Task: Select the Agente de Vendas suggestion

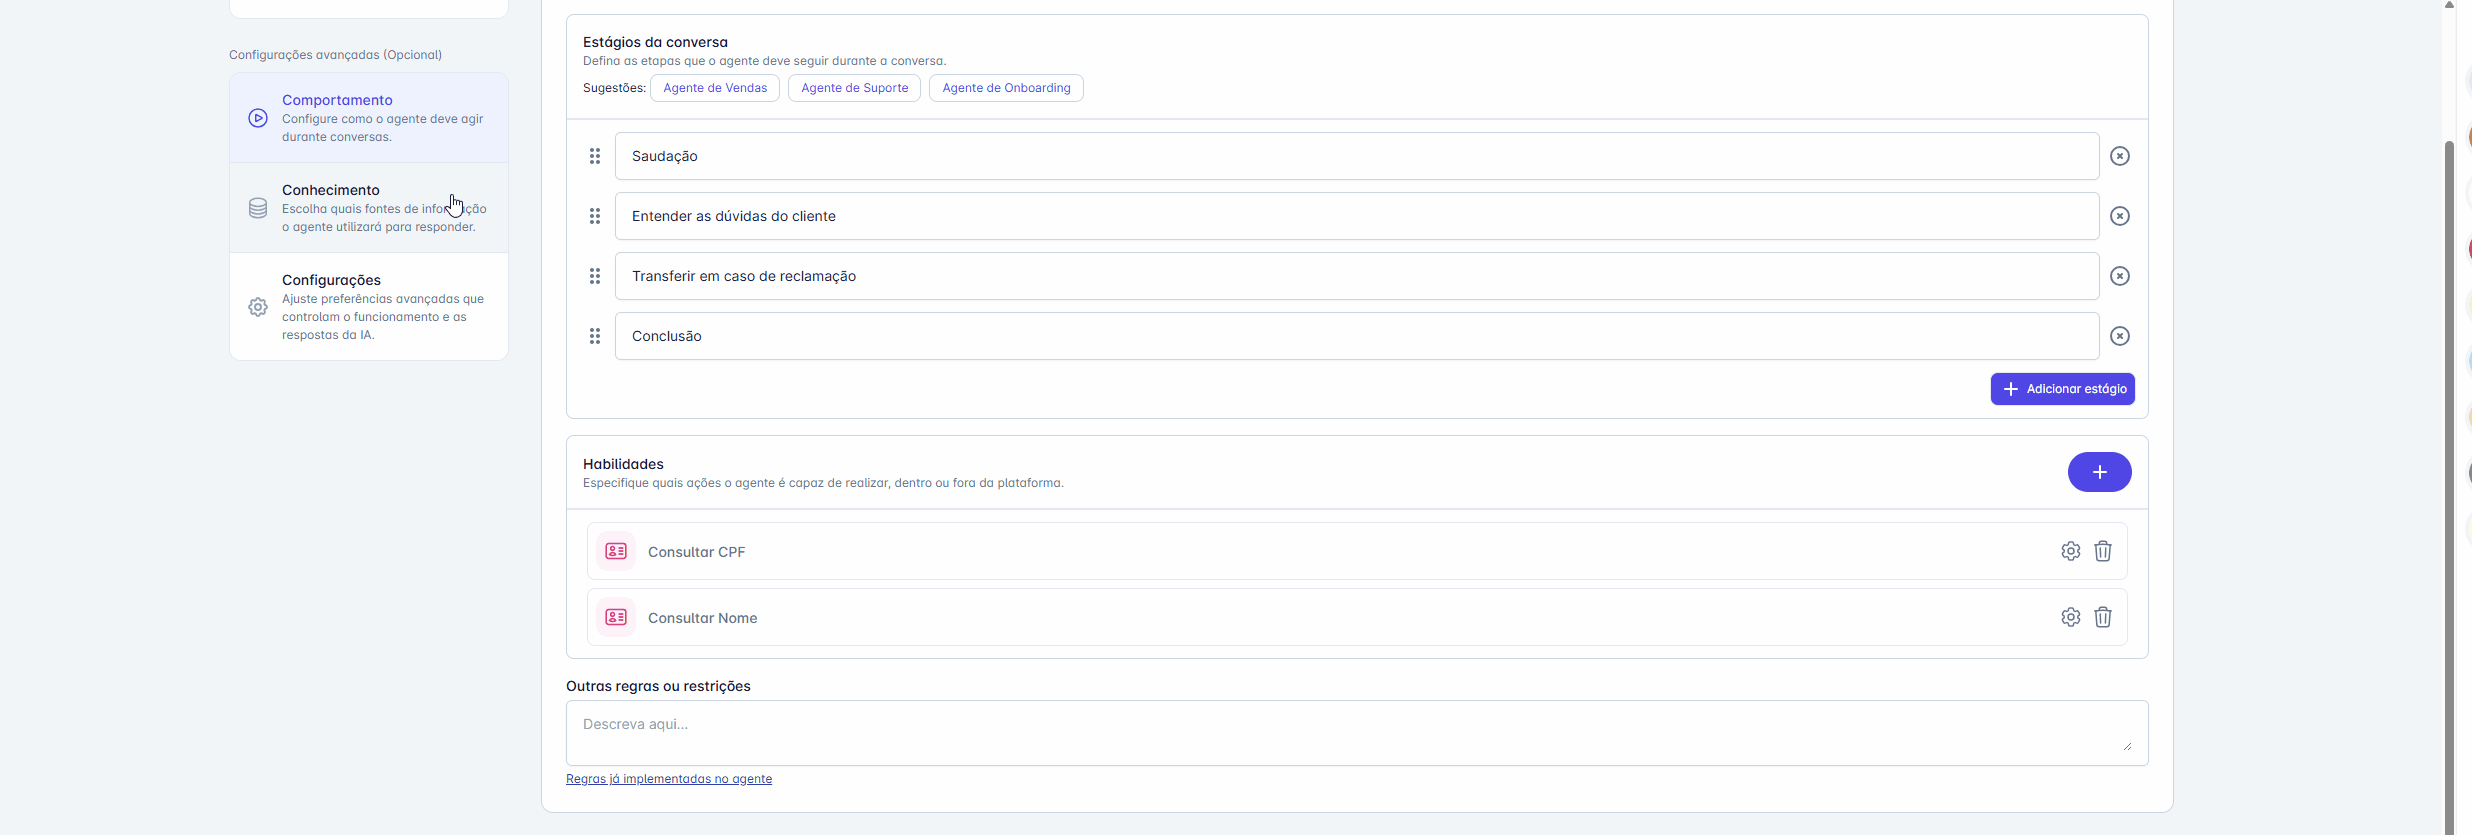Action: click(x=715, y=88)
